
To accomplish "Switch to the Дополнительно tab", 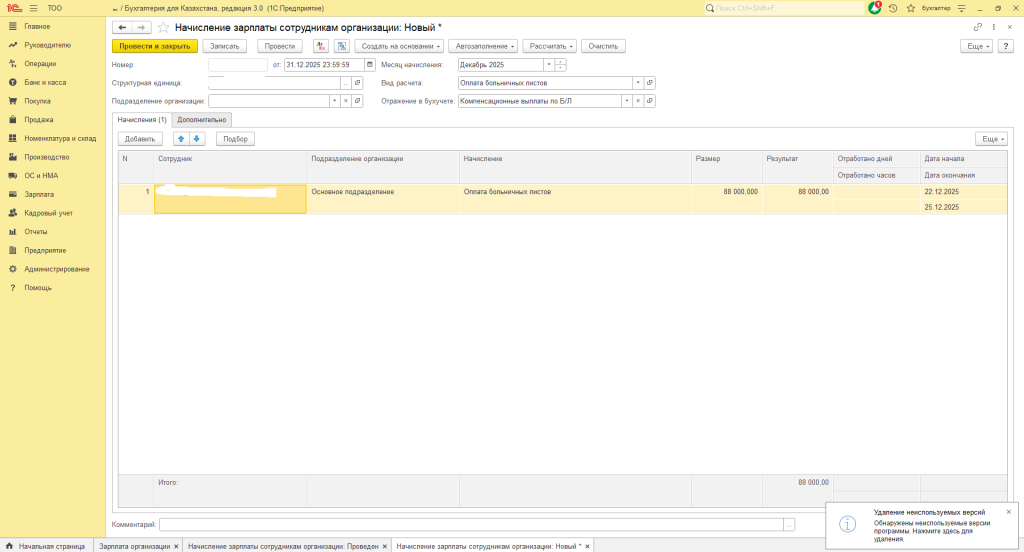I will point(202,119).
